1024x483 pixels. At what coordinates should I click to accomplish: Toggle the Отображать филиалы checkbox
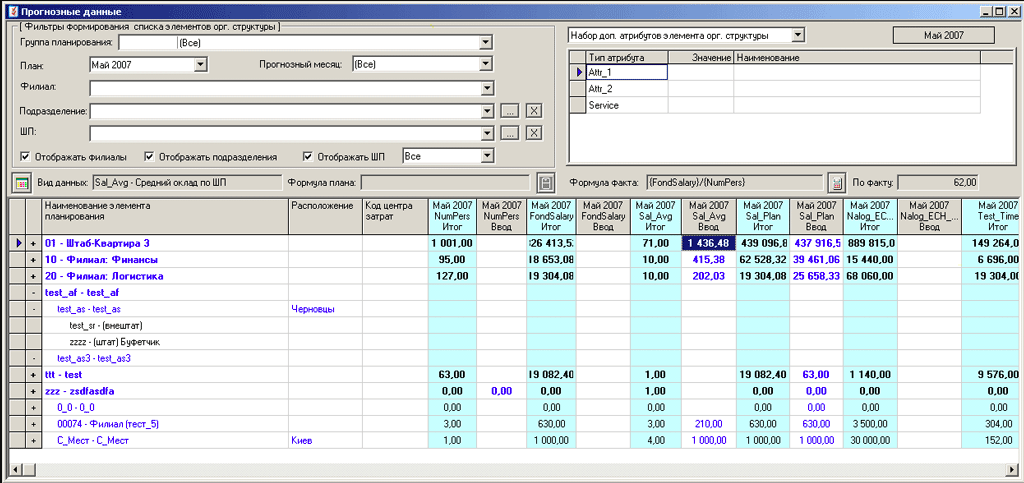[26, 157]
